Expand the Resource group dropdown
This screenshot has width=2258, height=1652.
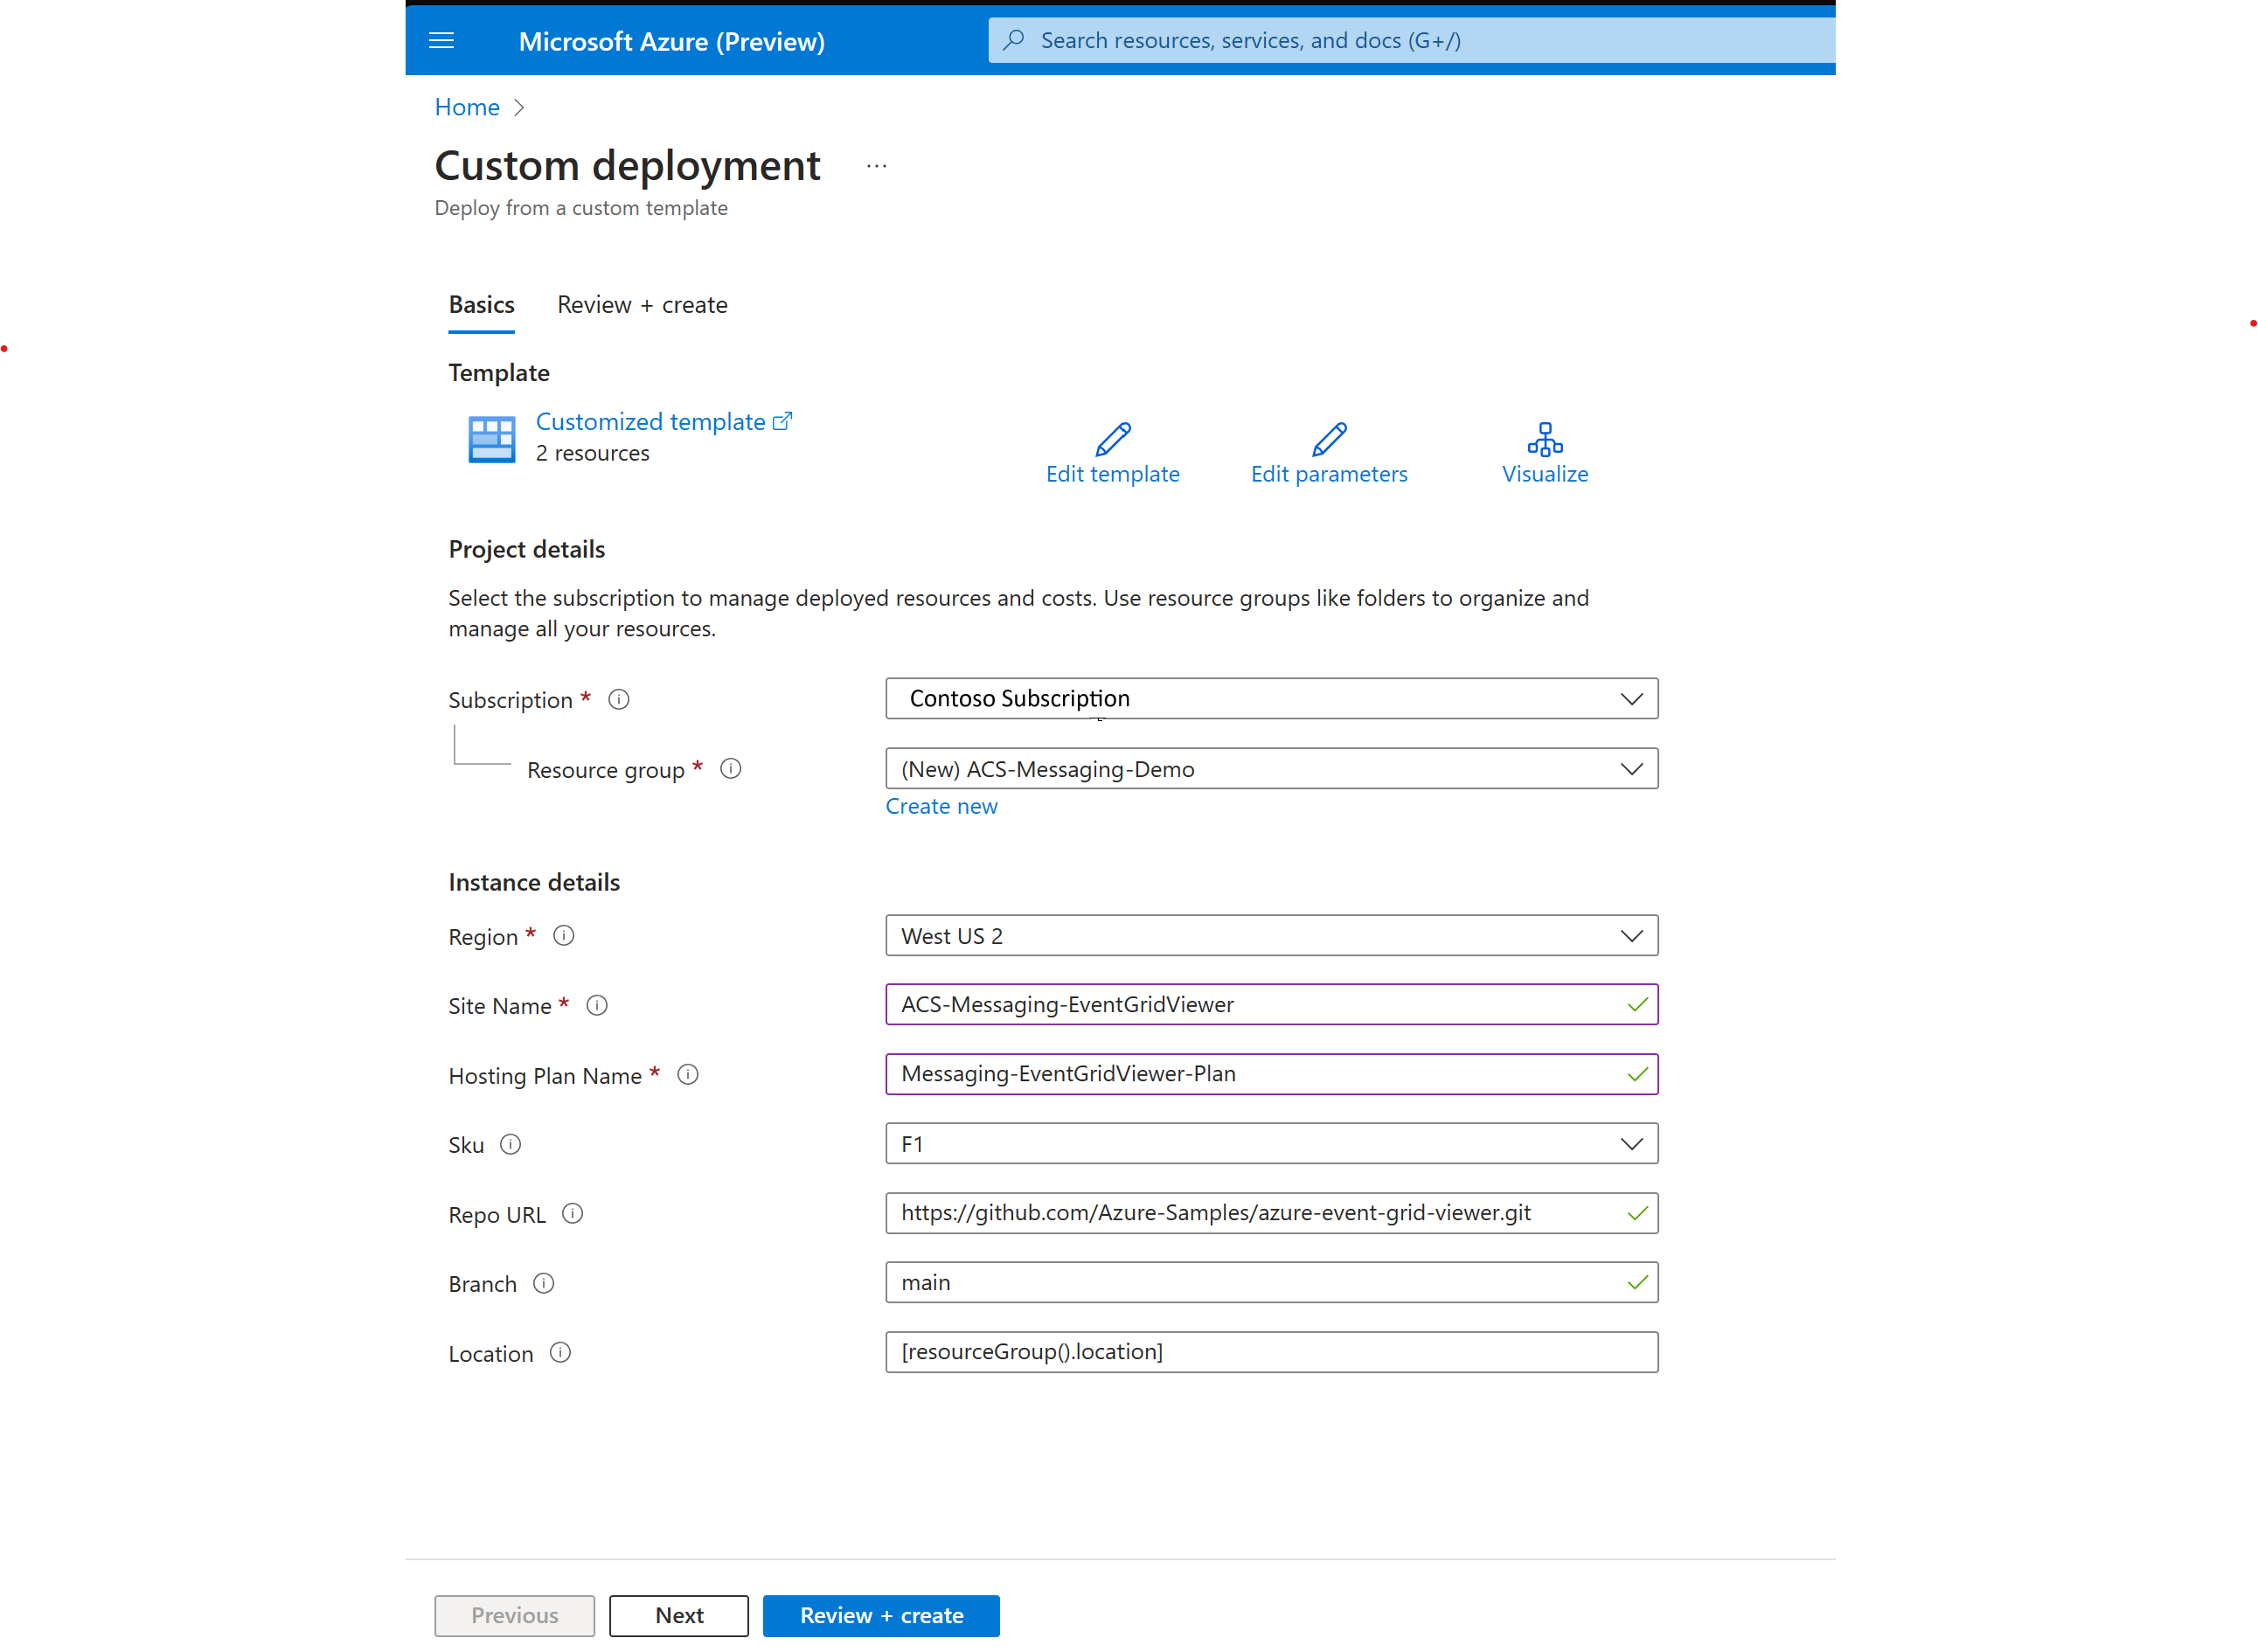[x=1271, y=768]
